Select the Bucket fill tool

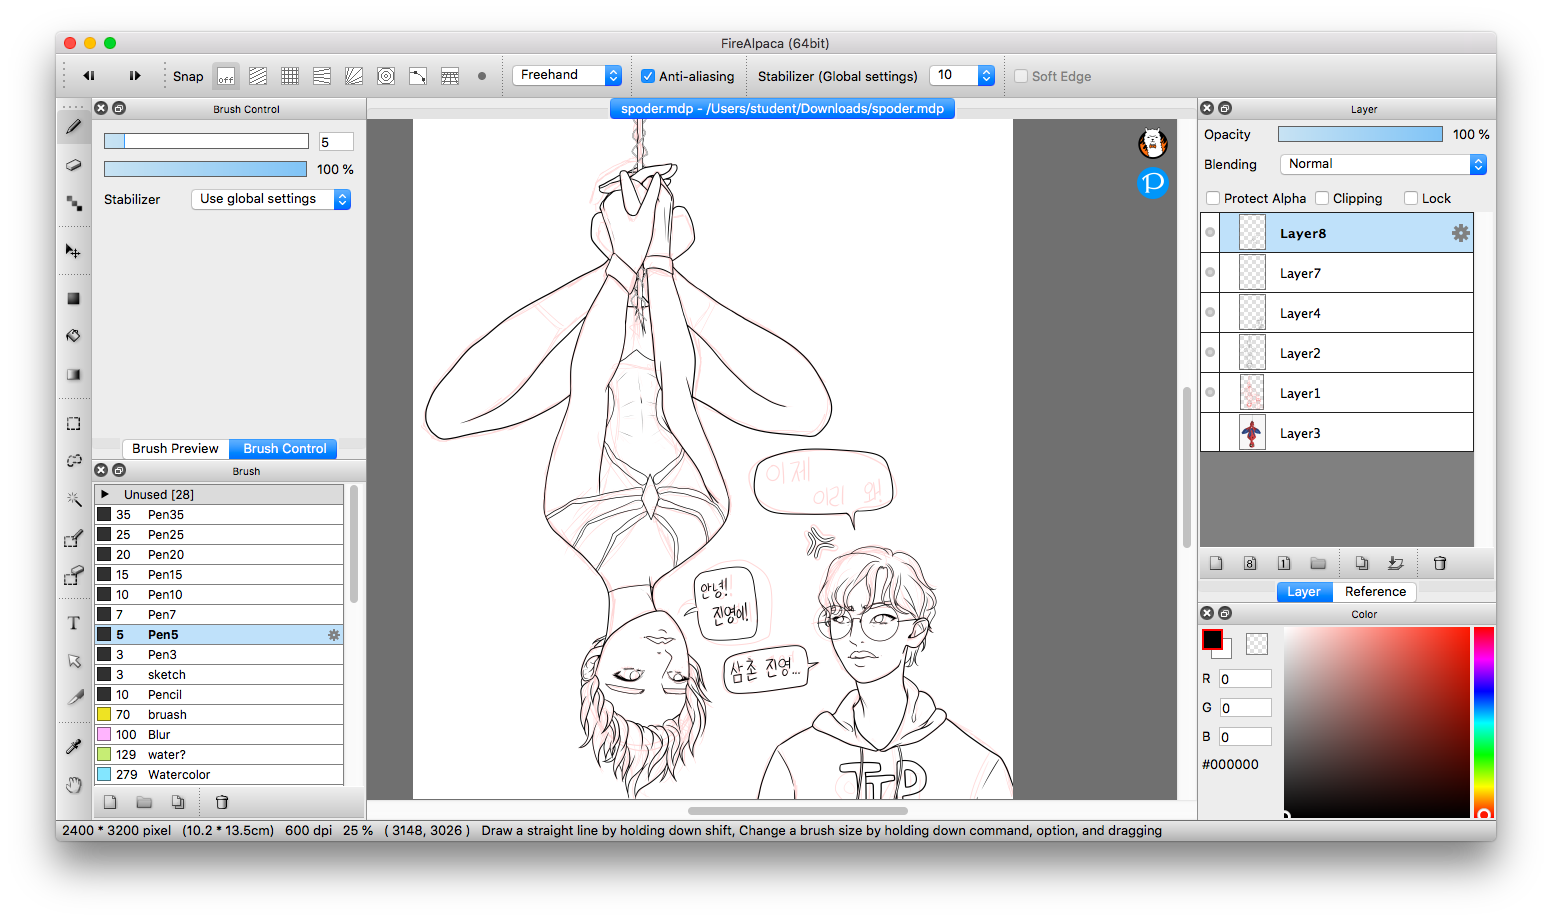tap(73, 336)
